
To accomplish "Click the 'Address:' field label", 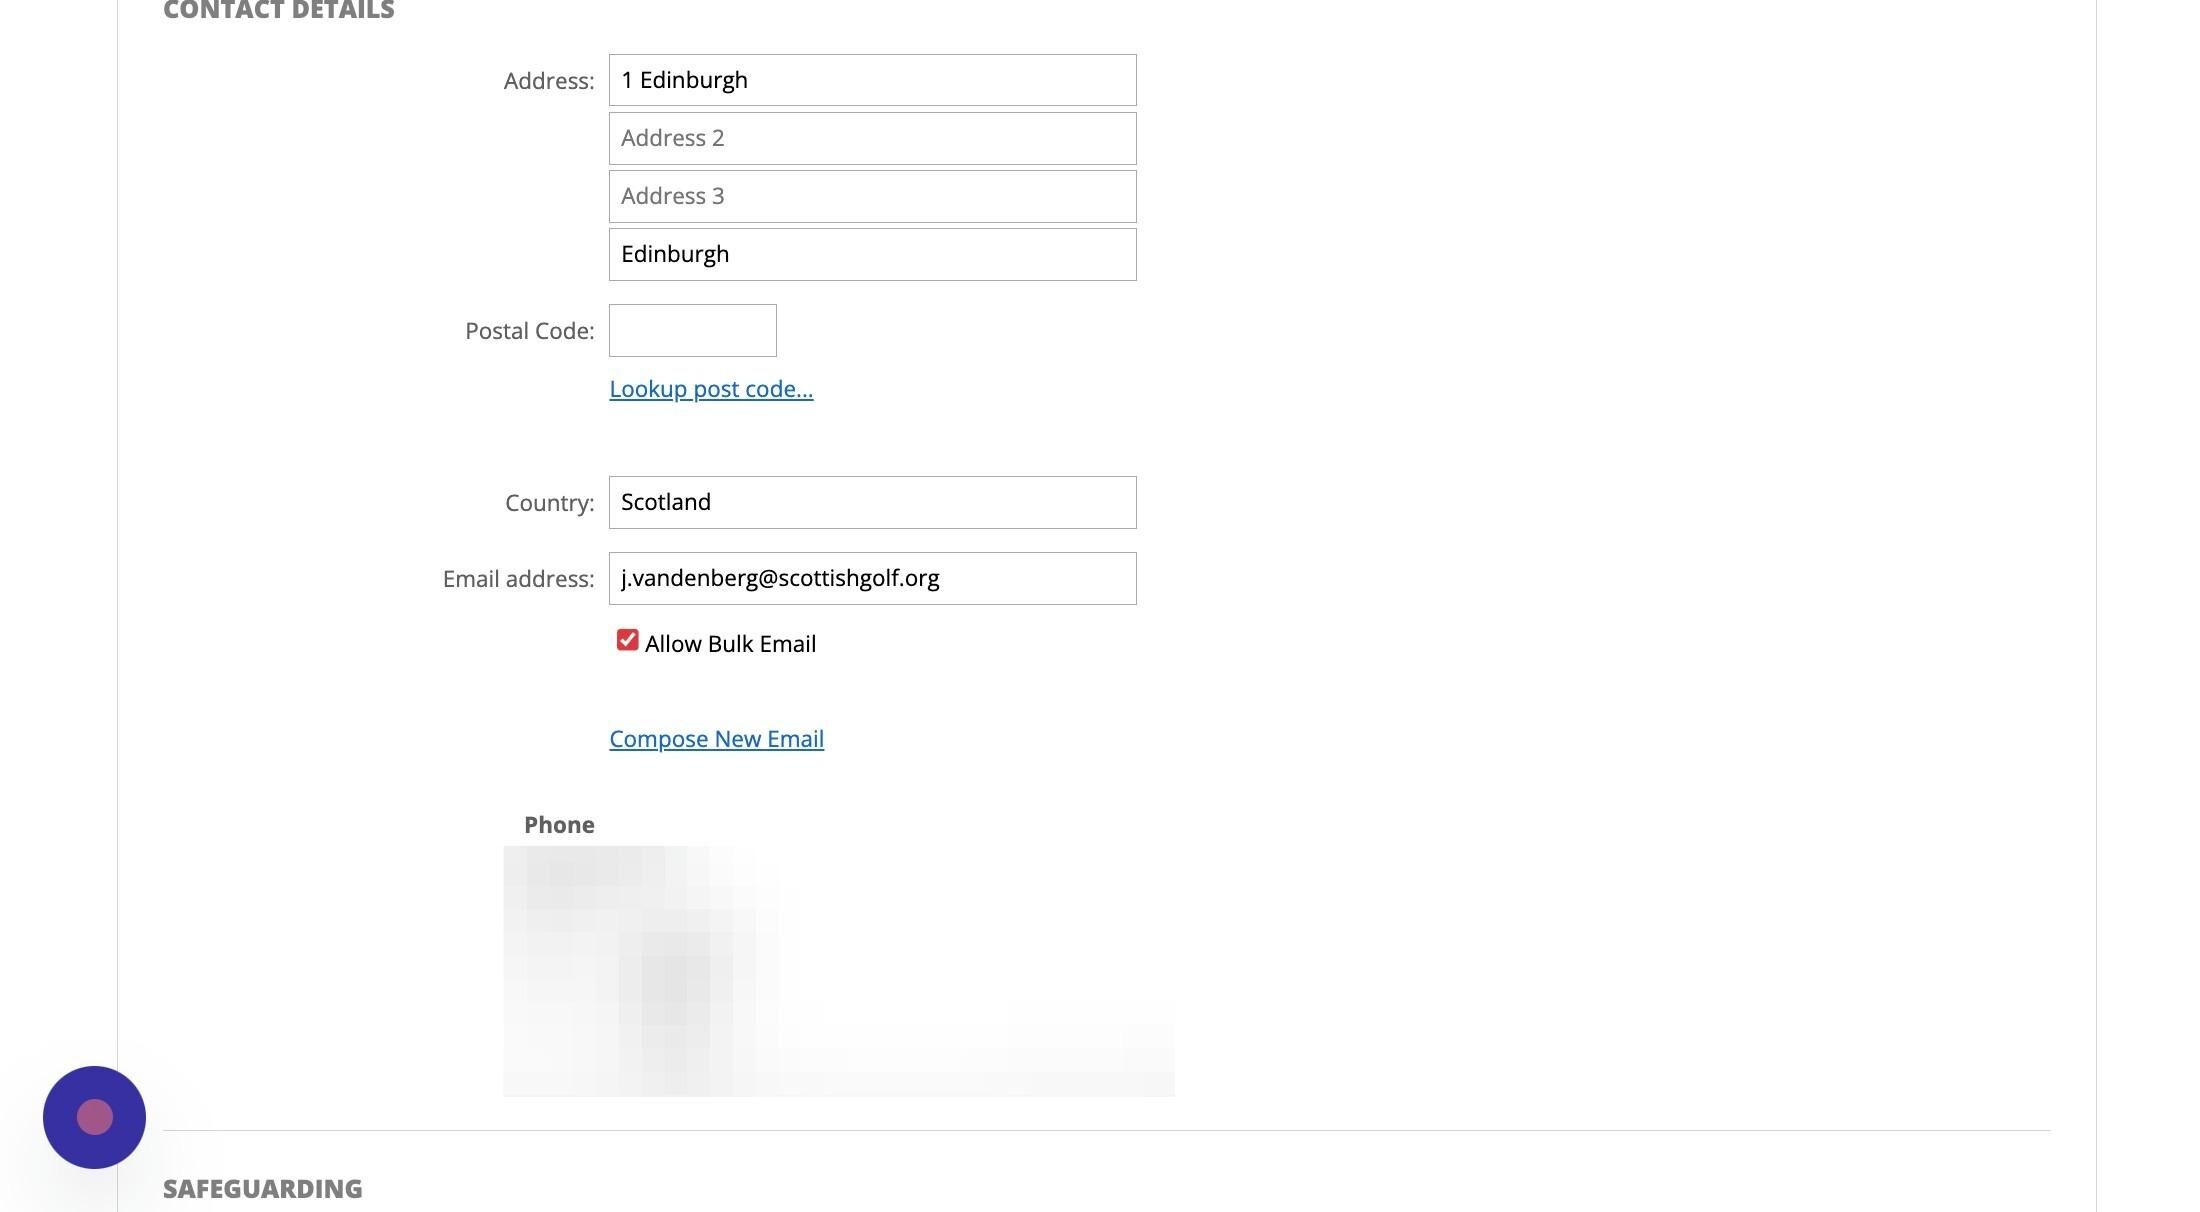I will 548,81.
